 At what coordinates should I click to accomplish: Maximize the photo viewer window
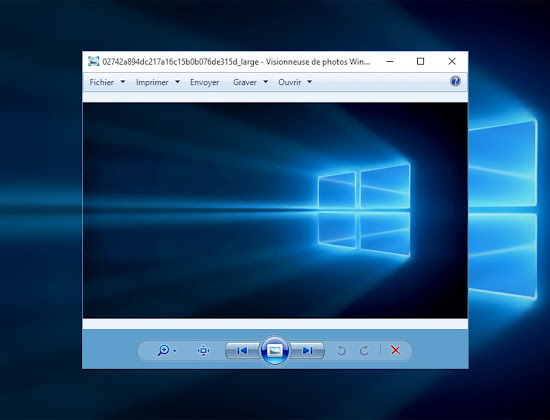click(420, 61)
